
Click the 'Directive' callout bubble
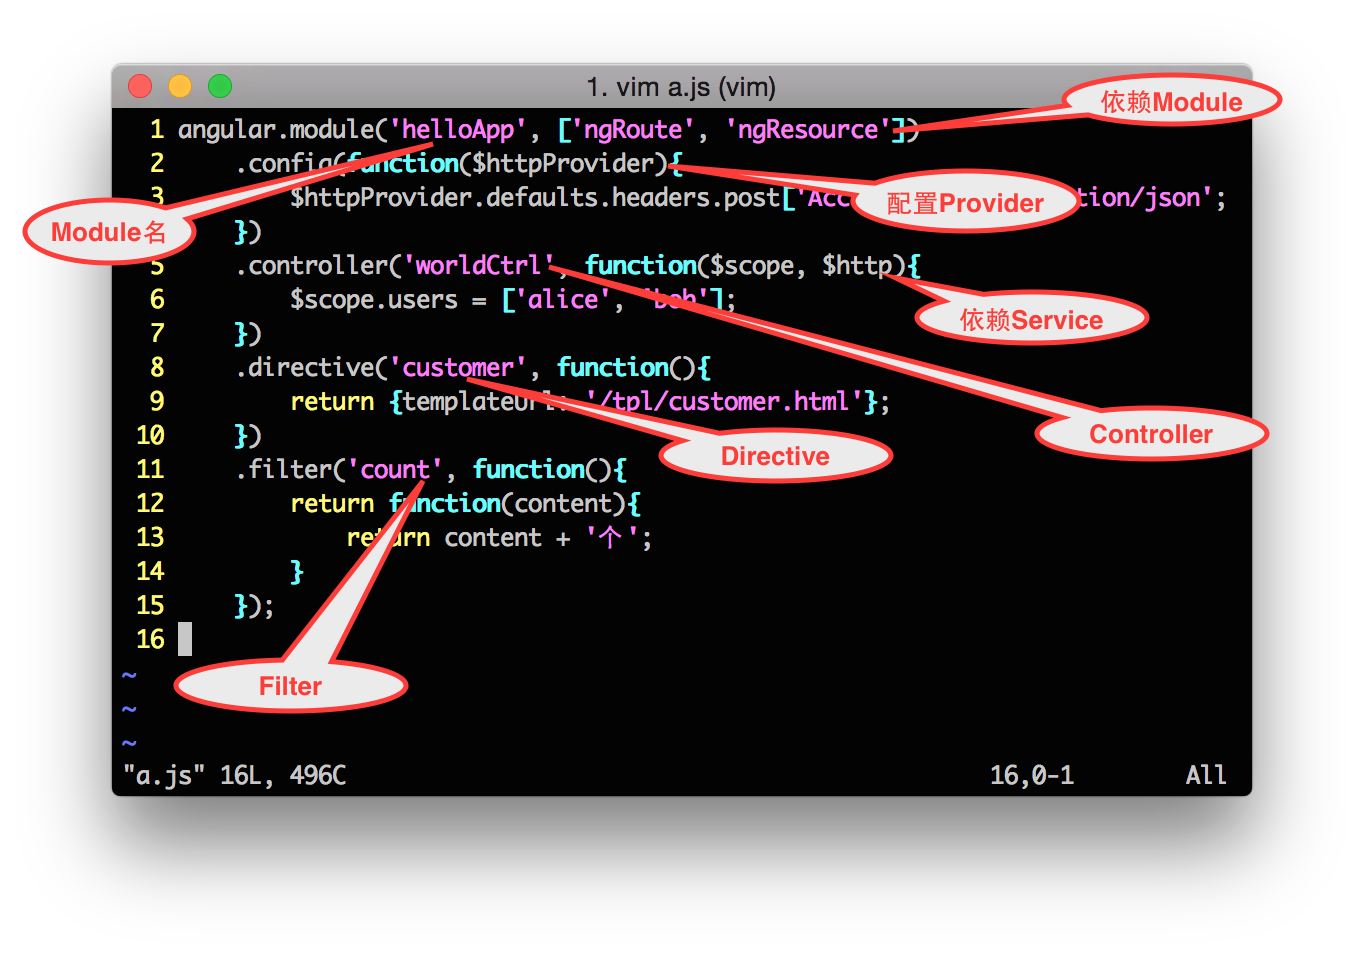pyautogui.click(x=775, y=456)
